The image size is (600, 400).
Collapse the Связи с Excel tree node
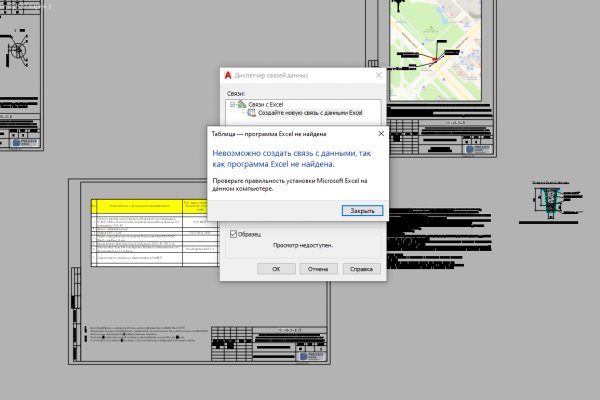click(232, 104)
